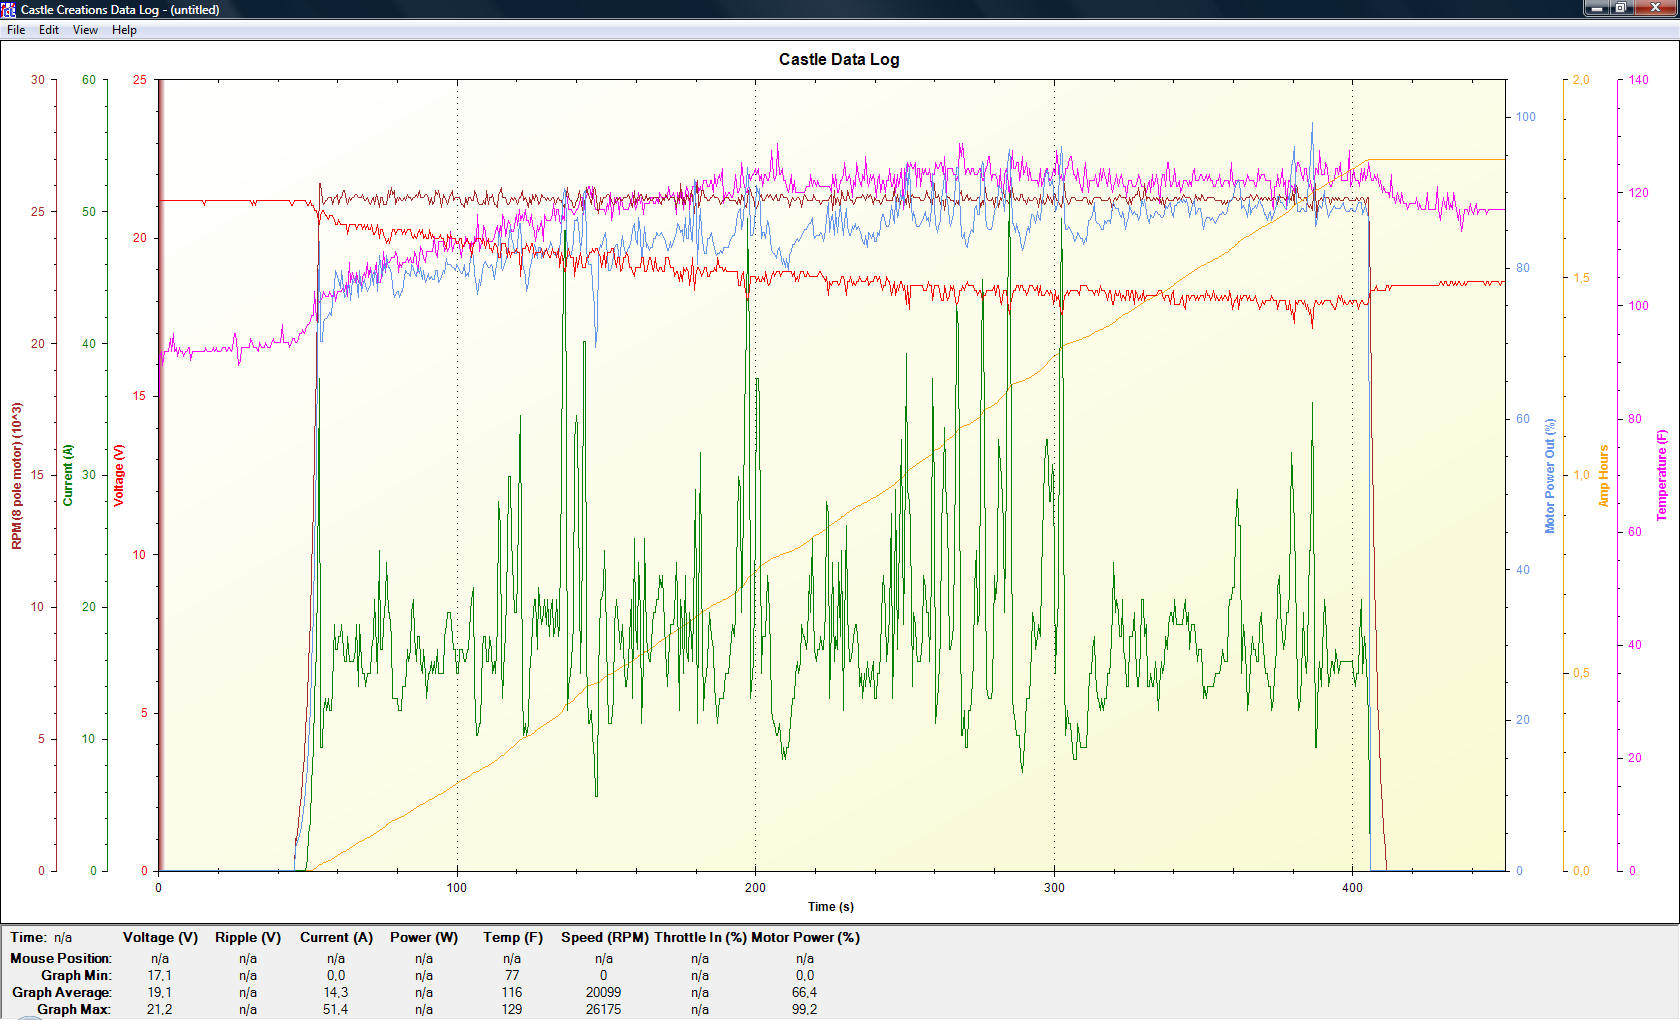Click the orange Amp Hours axis label
Image resolution: width=1680 pixels, height=1020 pixels.
point(1603,475)
